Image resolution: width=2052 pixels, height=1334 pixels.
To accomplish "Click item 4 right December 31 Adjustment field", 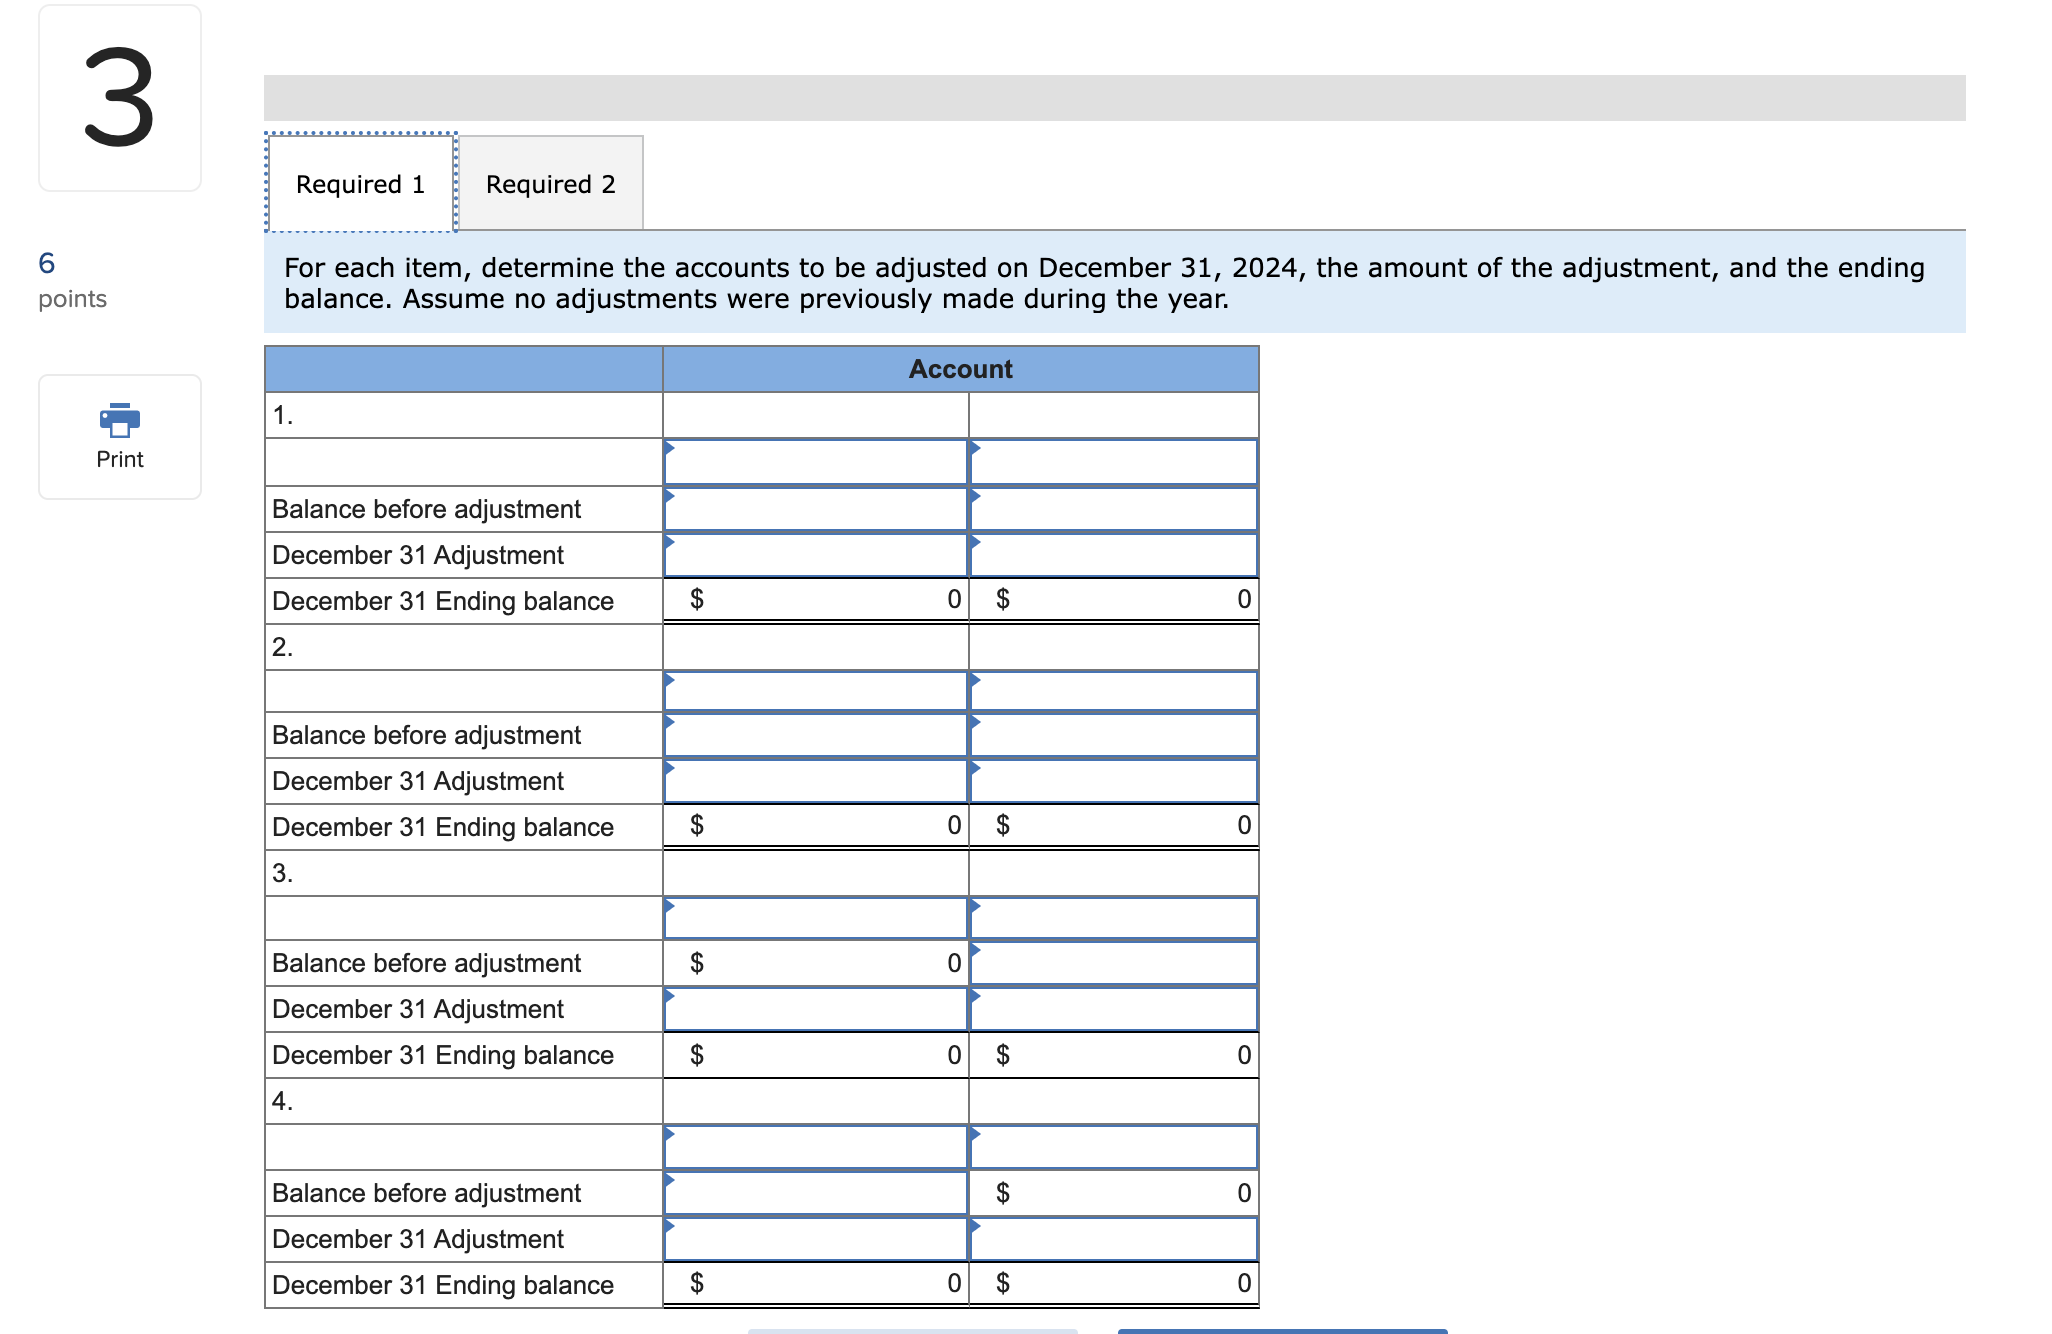I will (x=1113, y=1239).
